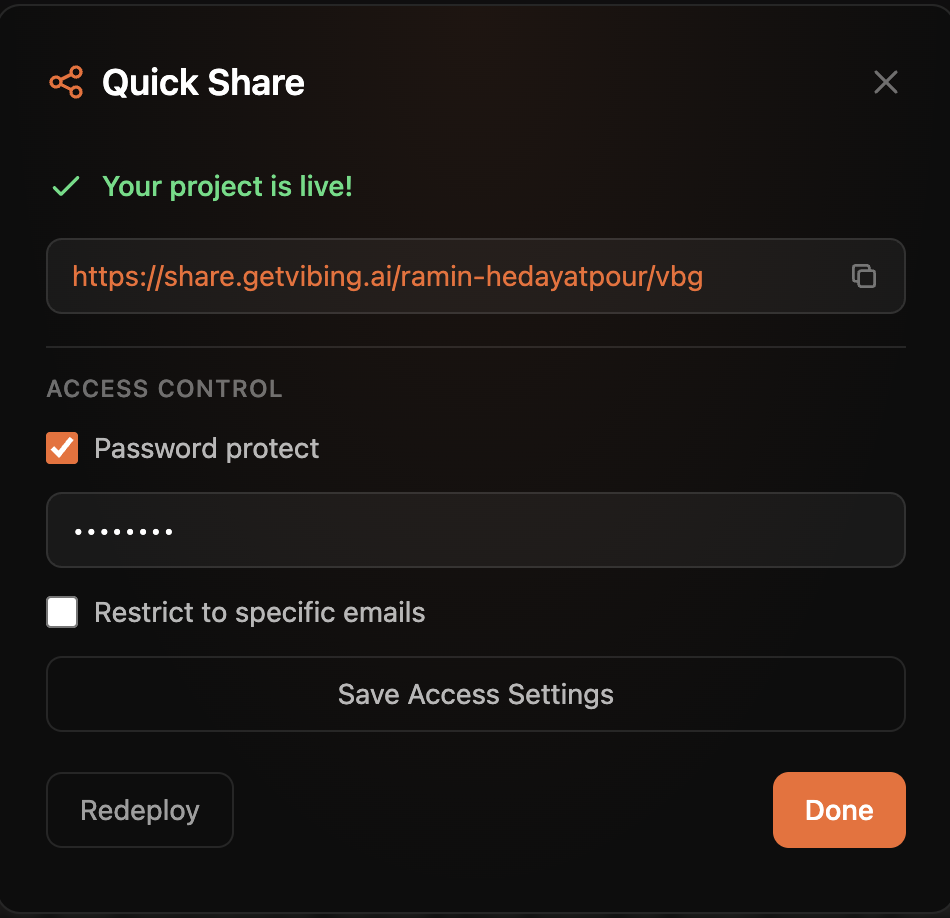Focus the masked password input field
Screen dimensions: 950x918
click(x=475, y=530)
